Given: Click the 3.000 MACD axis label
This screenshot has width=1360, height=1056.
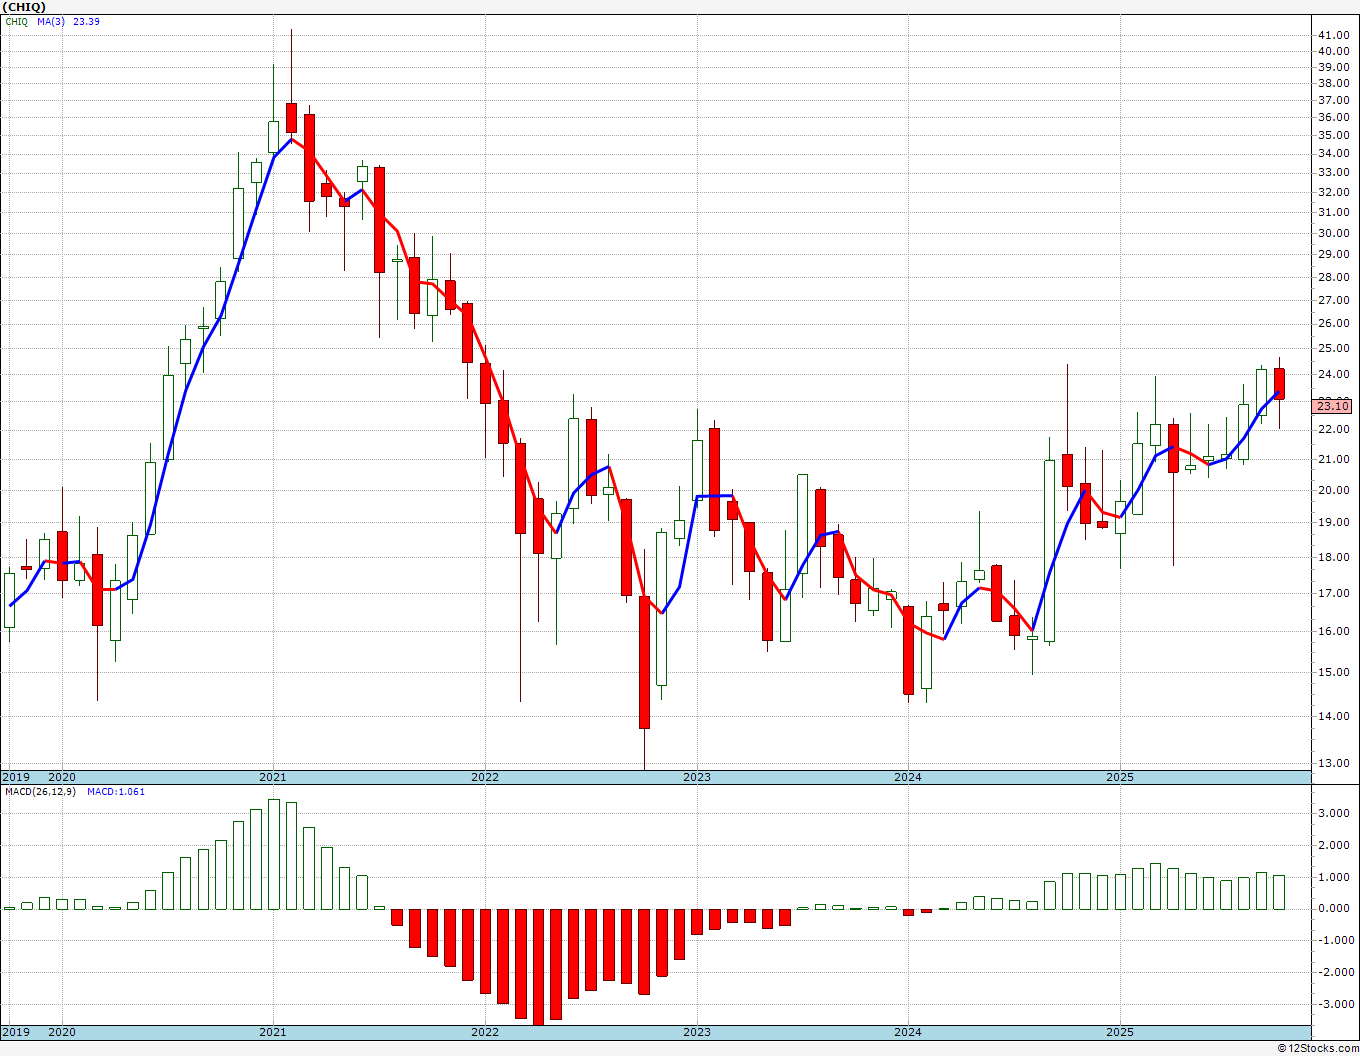Looking at the screenshot, I should coord(1335,813).
